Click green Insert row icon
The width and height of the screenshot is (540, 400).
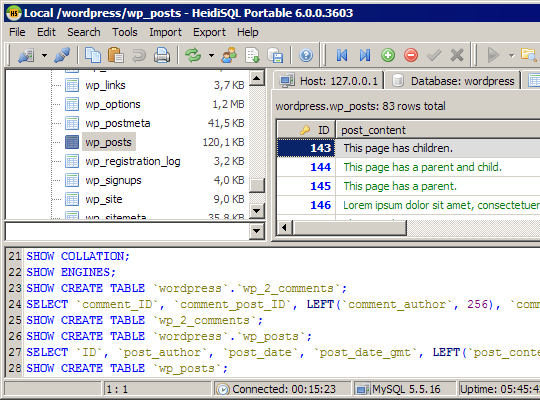[388, 55]
